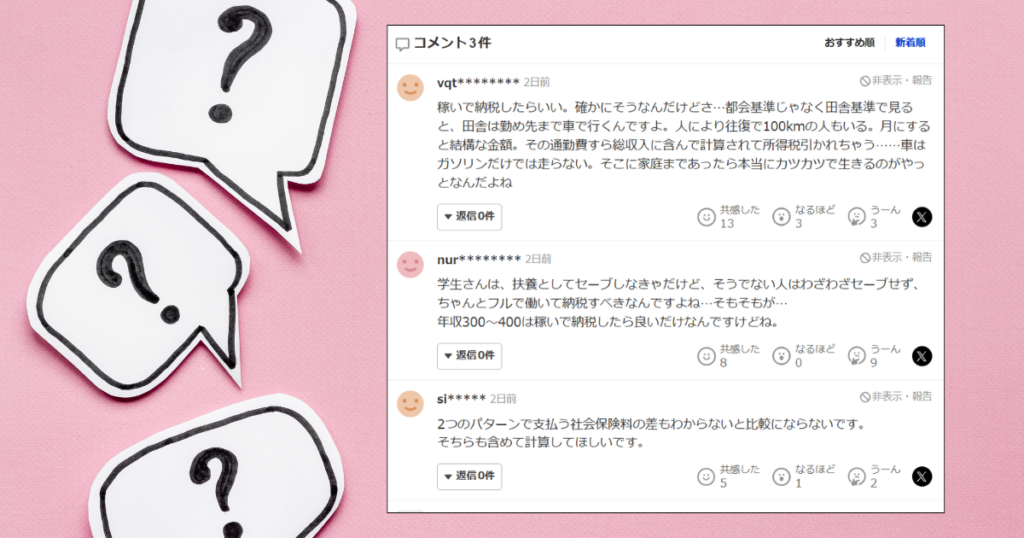Click the 共感した smiley on si's comment

pyautogui.click(x=706, y=477)
